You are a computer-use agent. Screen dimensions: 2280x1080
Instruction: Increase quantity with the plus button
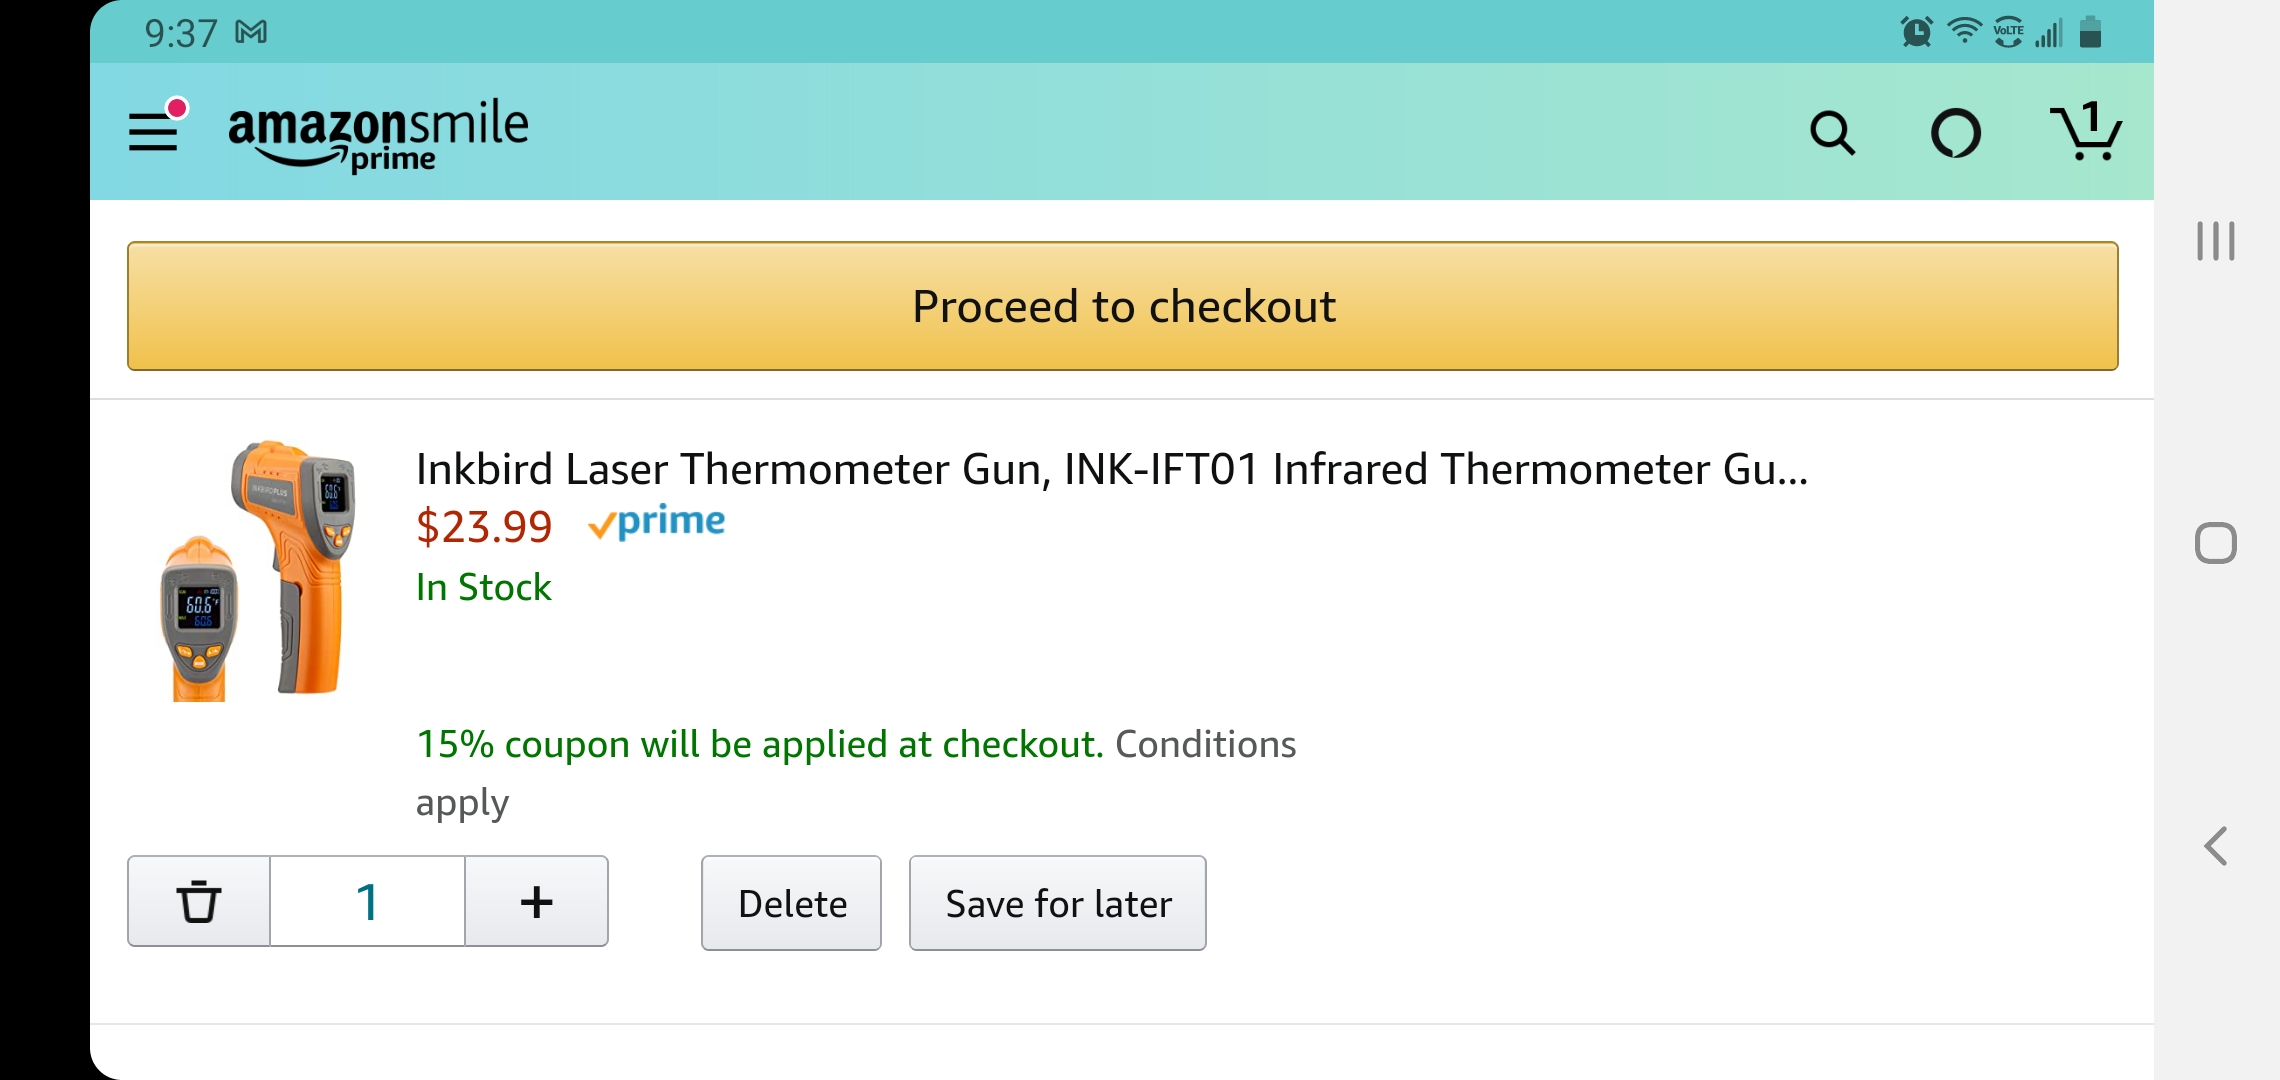point(537,901)
